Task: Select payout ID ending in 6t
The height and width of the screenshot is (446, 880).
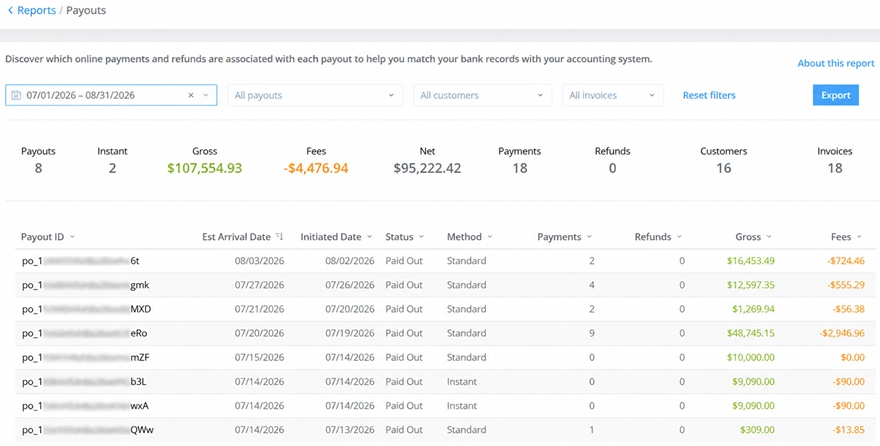Action: point(81,261)
